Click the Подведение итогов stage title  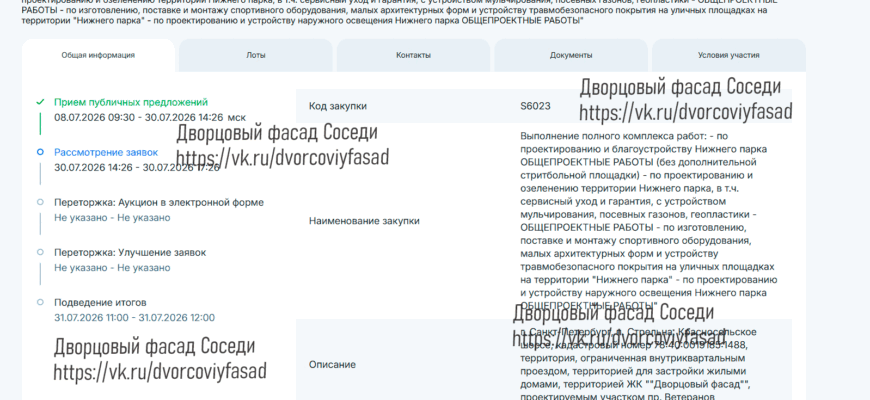100,302
